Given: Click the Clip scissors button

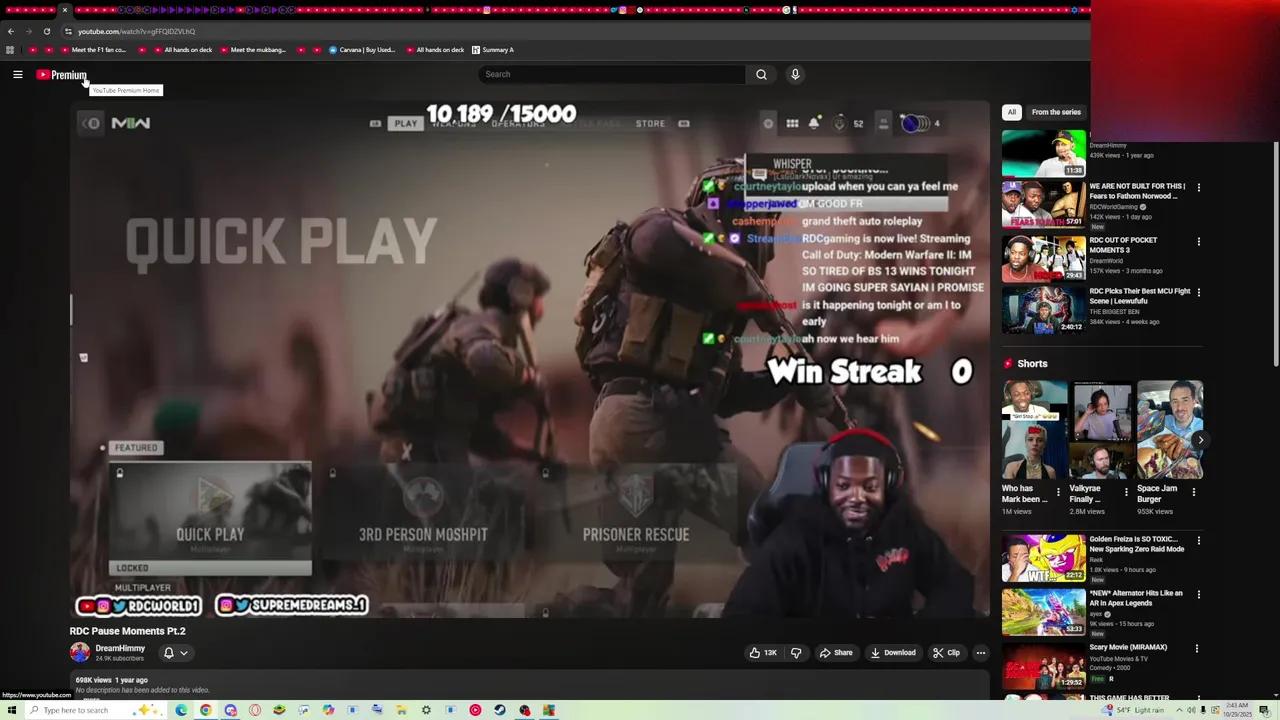Looking at the screenshot, I should pyautogui.click(x=946, y=653).
